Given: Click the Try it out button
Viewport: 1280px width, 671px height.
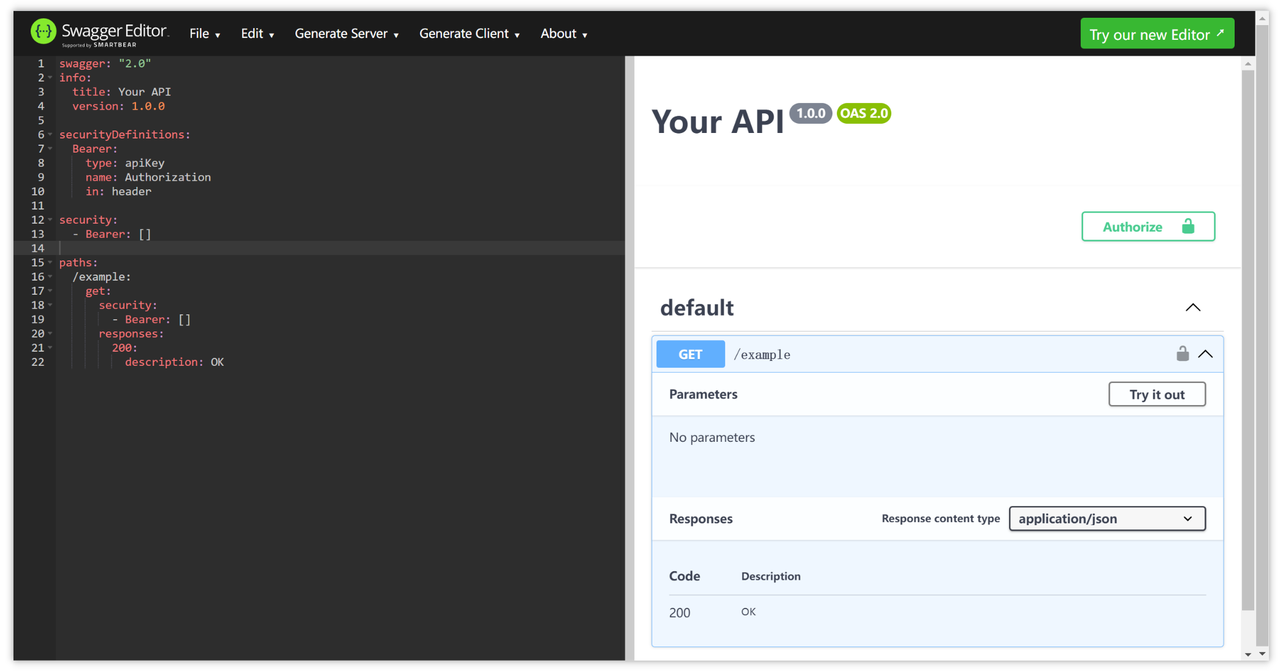Looking at the screenshot, I should [1156, 395].
